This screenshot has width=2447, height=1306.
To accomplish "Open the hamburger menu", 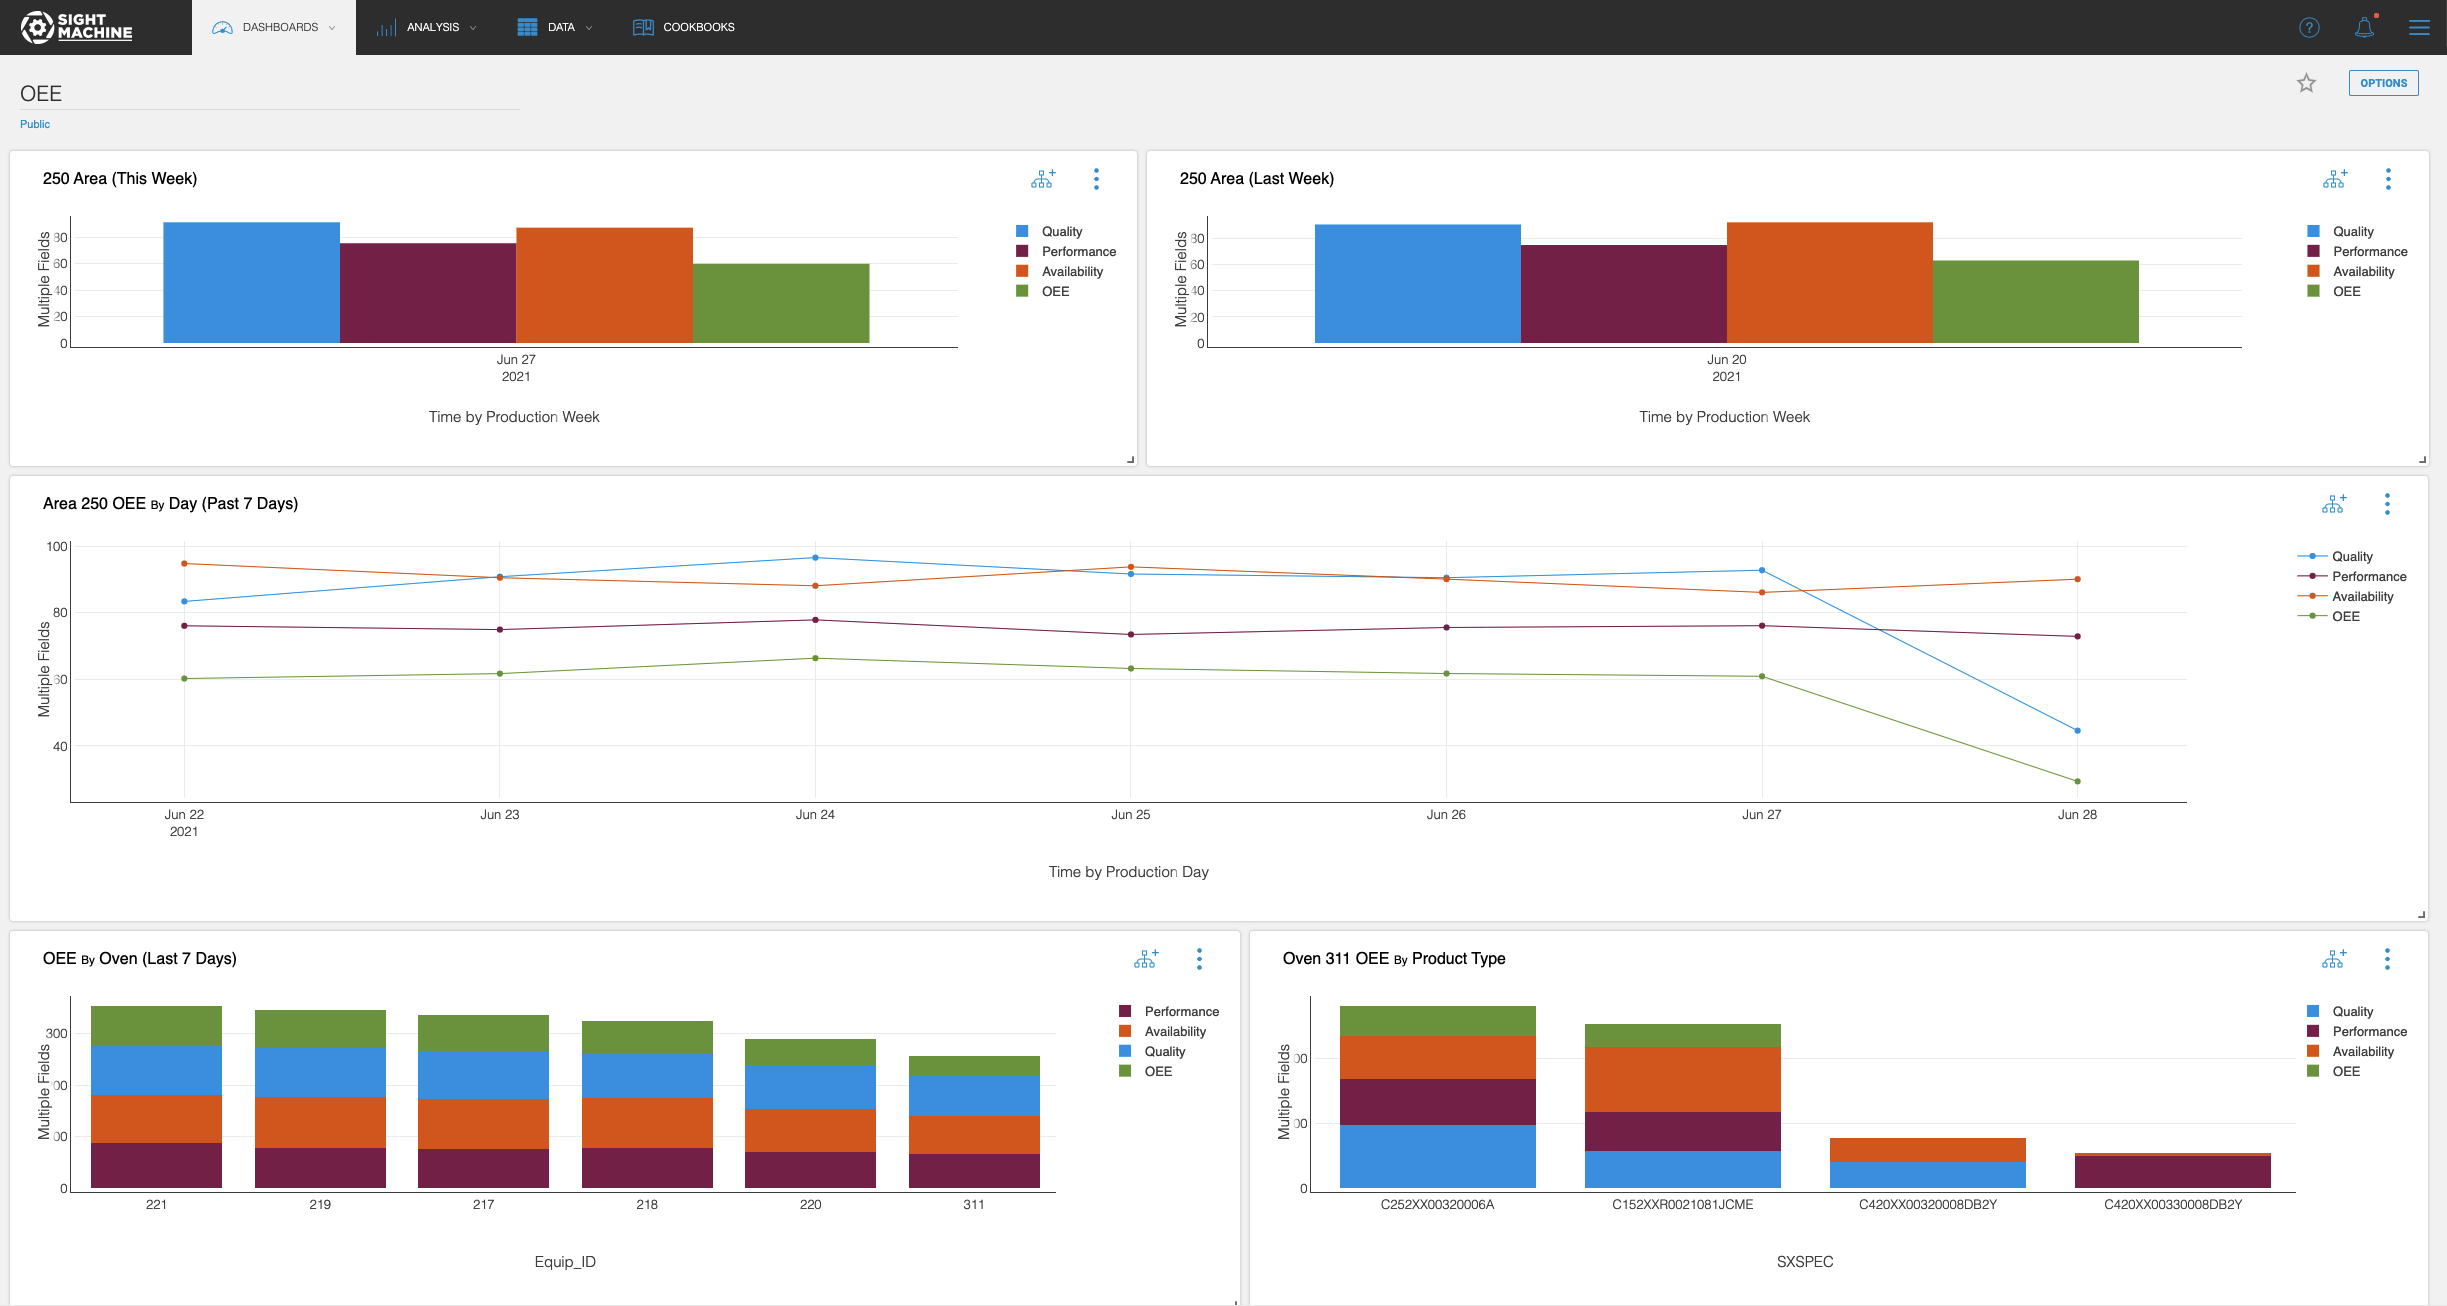I will [x=2419, y=27].
